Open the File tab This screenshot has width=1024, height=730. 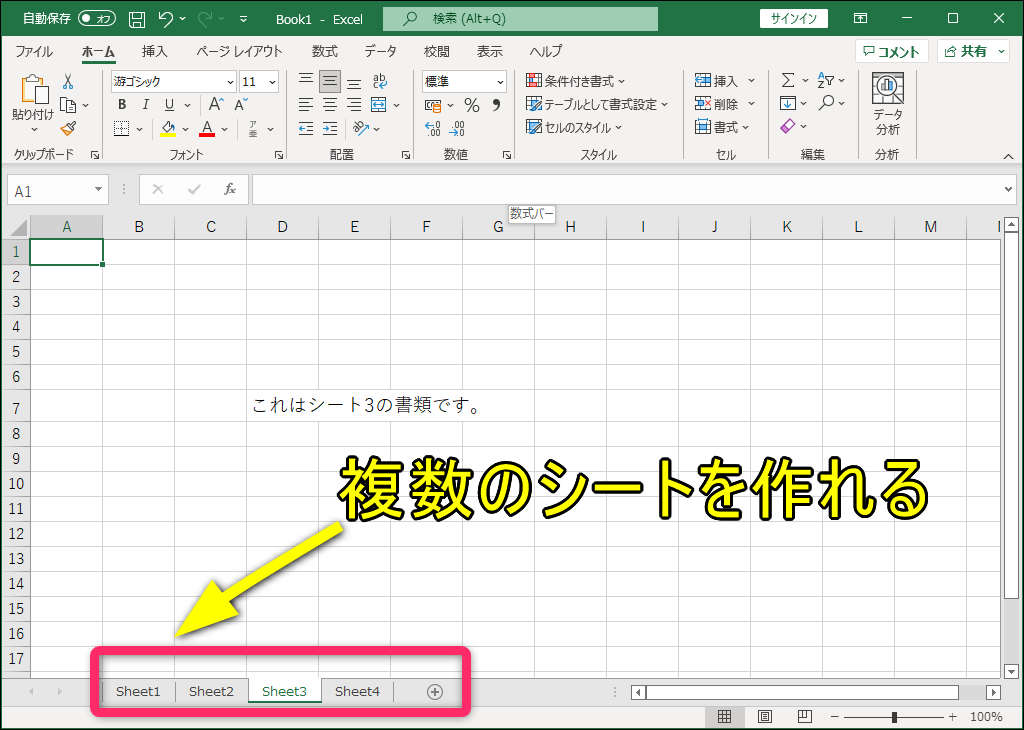point(34,52)
